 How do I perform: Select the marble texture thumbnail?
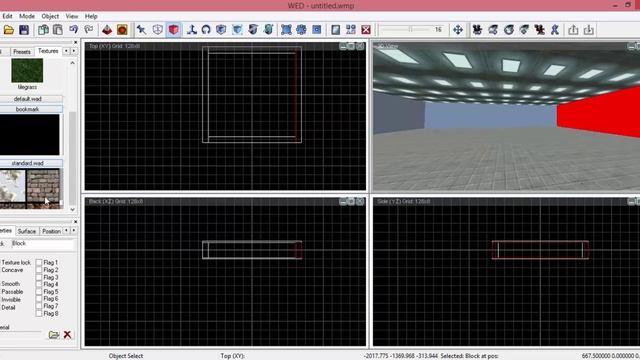tap(12, 187)
